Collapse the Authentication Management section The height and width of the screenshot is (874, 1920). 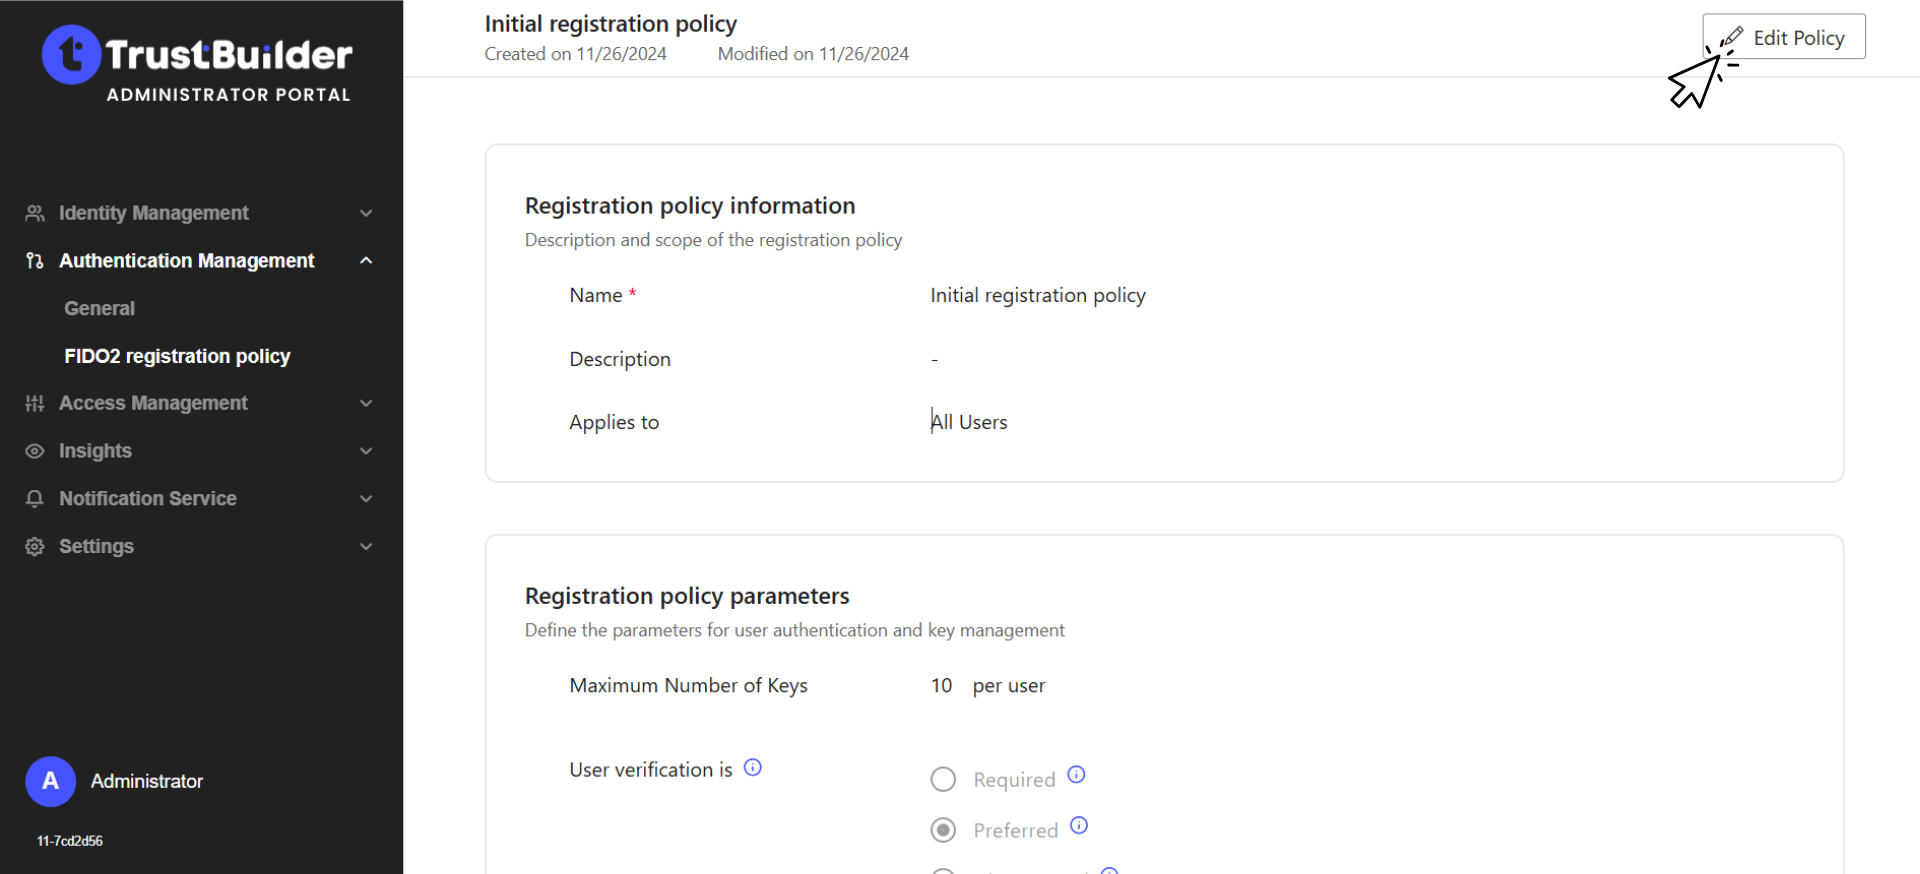(366, 261)
